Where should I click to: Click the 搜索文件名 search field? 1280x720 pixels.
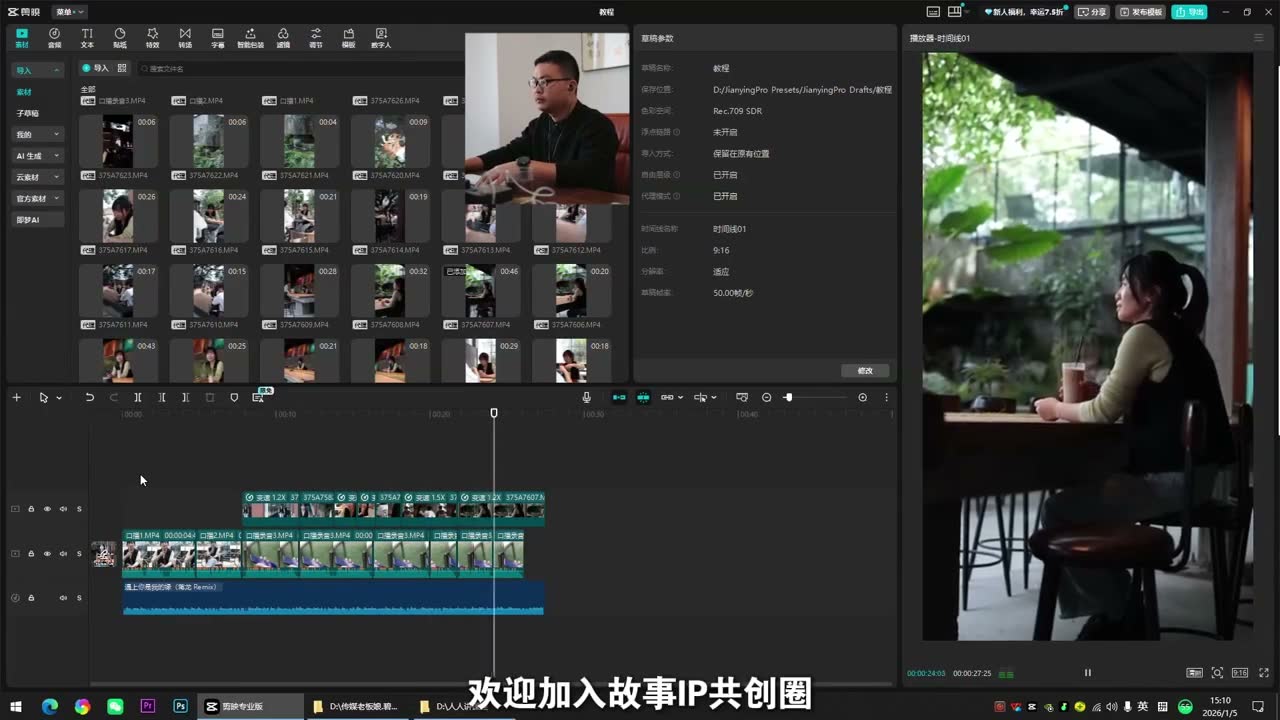pyautogui.click(x=300, y=69)
